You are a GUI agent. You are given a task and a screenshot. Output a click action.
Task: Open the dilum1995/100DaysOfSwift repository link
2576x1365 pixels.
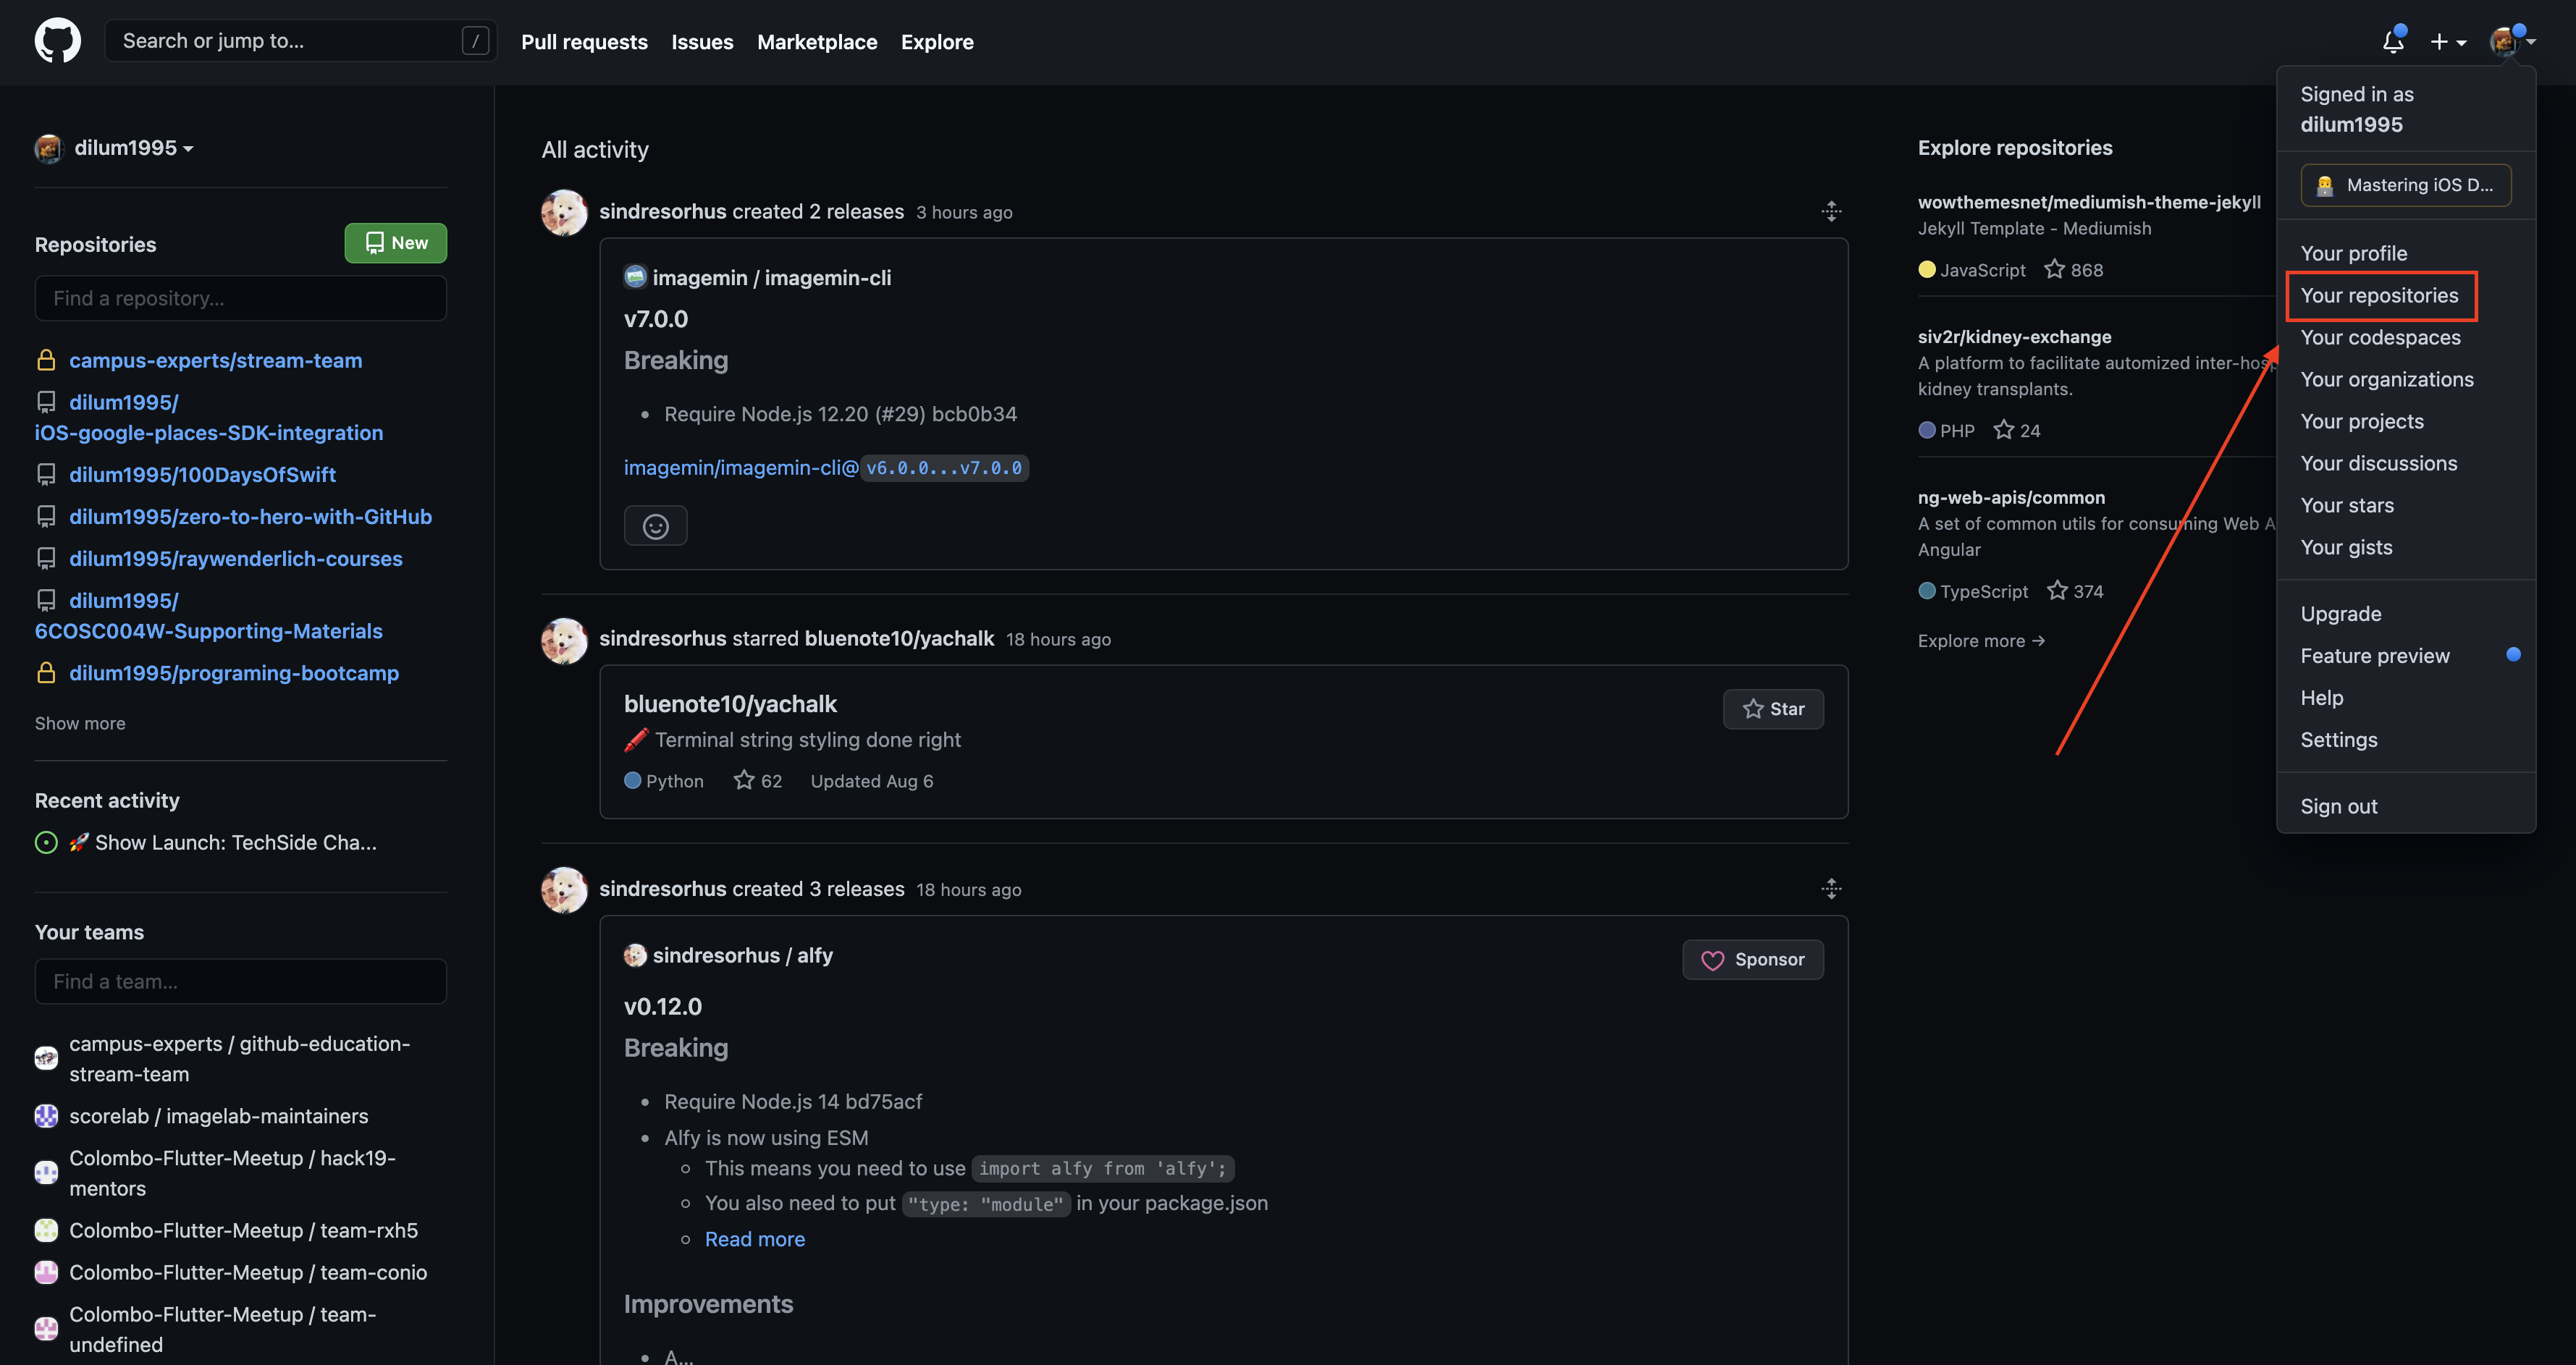(x=202, y=474)
